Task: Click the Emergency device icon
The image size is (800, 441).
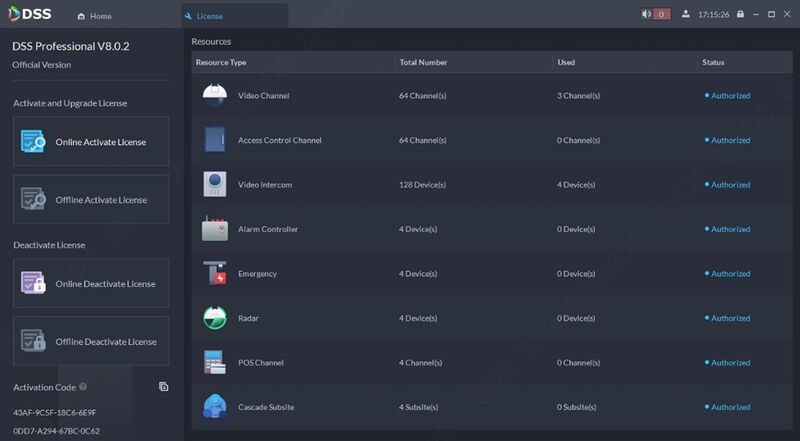Action: click(215, 273)
